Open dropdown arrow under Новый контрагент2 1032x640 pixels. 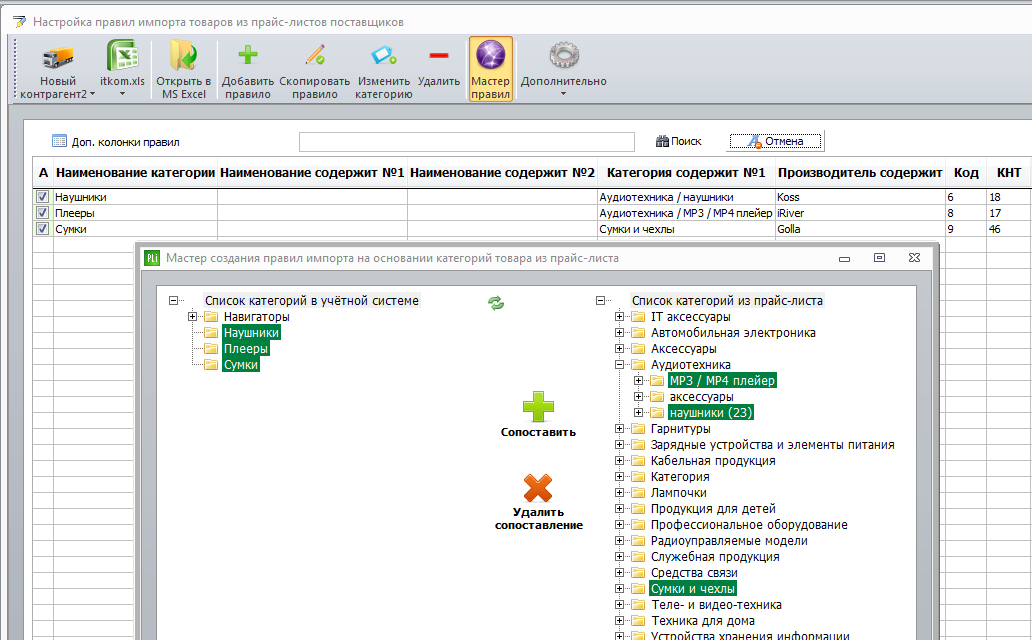click(92, 94)
